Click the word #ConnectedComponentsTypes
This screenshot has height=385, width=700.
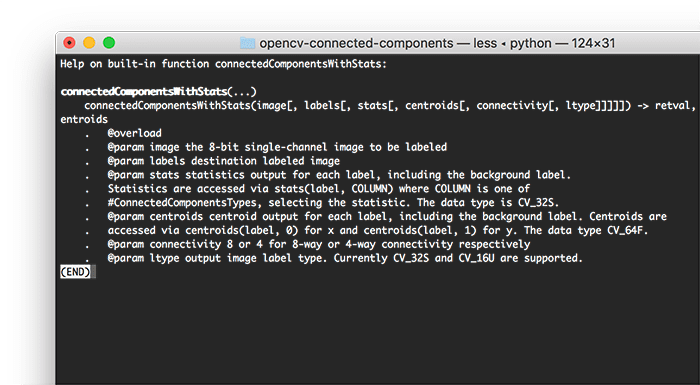tap(183, 203)
